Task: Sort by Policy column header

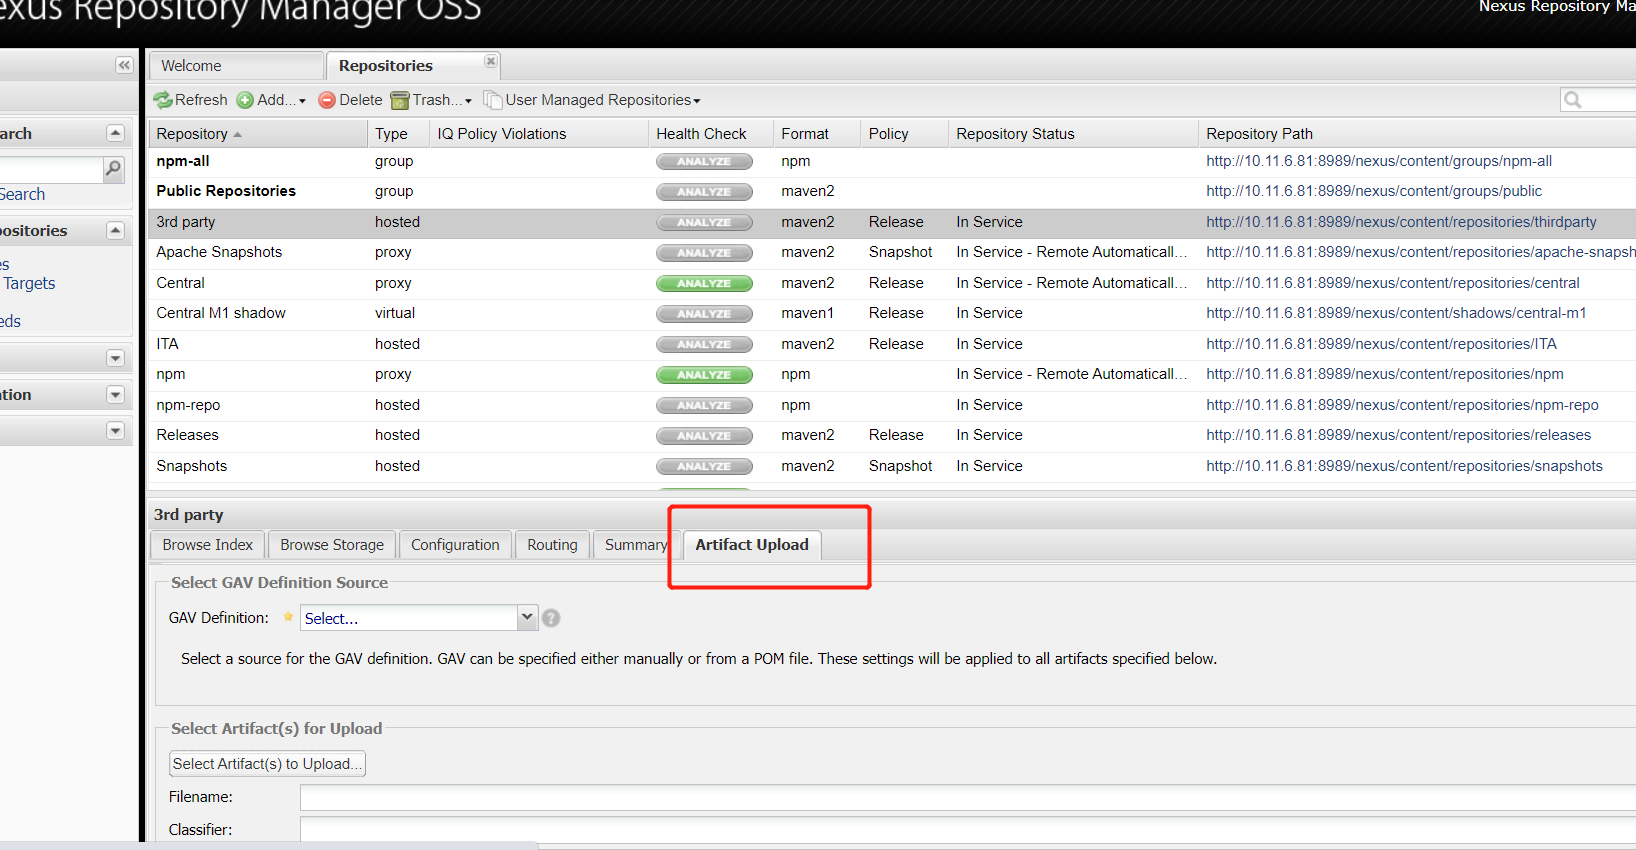Action: pyautogui.click(x=903, y=134)
